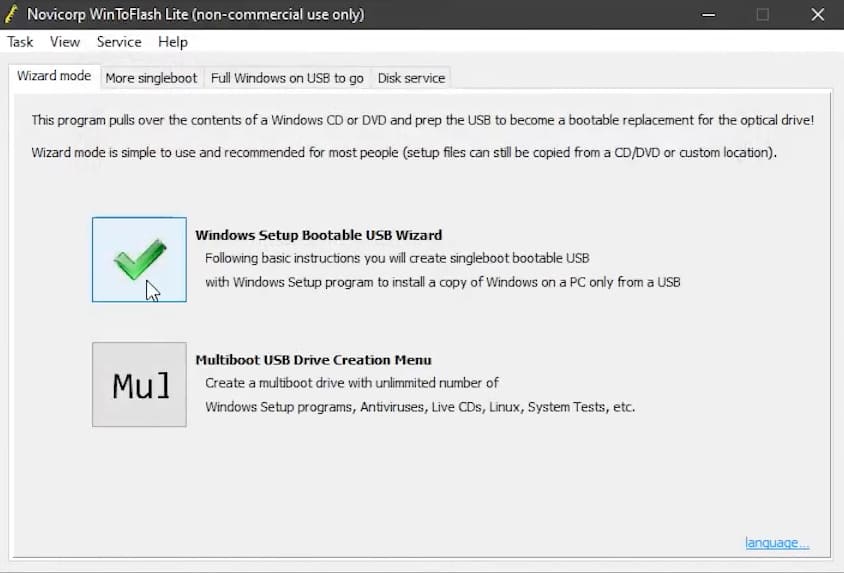Minimize the WinToFlash window

click(710, 14)
